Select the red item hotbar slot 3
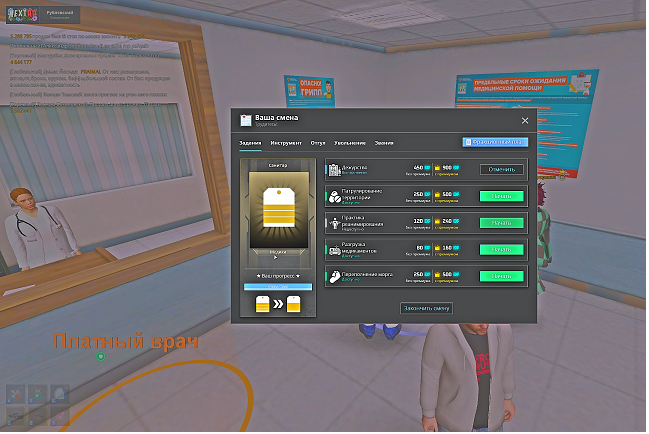This screenshot has height=434, width=649. point(60,417)
